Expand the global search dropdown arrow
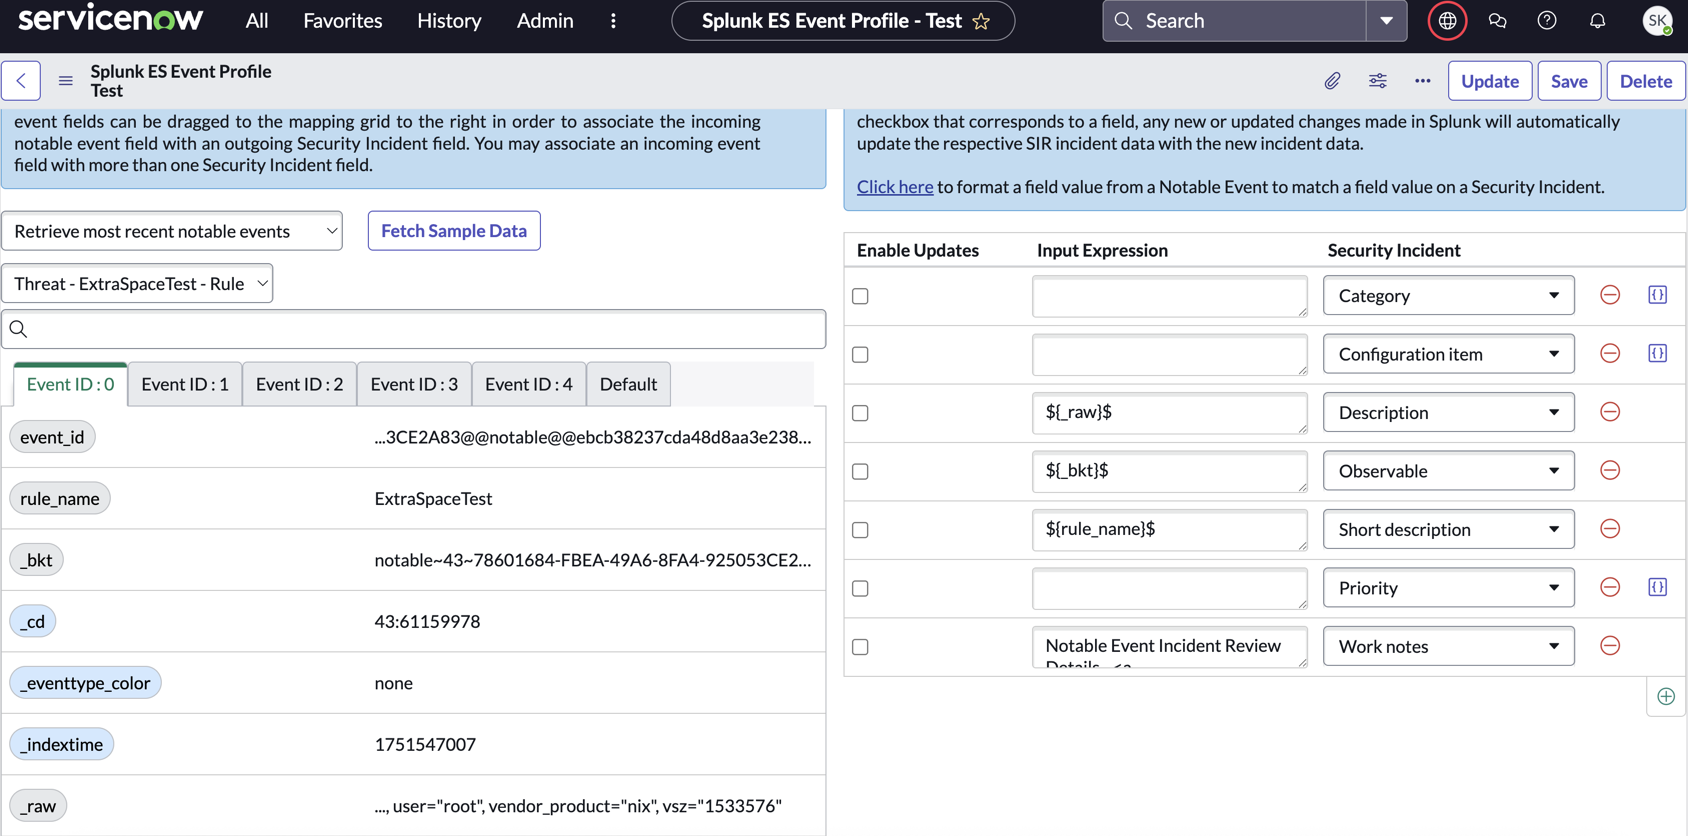 pyautogui.click(x=1386, y=21)
